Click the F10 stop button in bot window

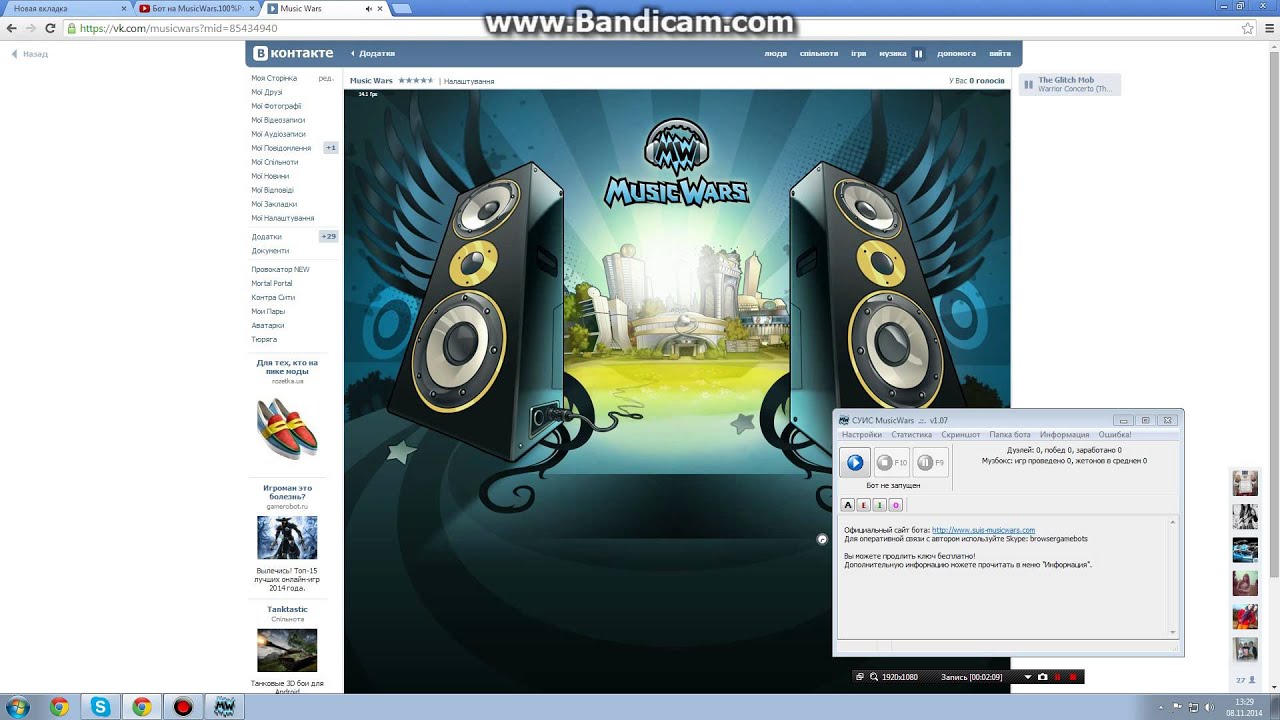tap(891, 462)
